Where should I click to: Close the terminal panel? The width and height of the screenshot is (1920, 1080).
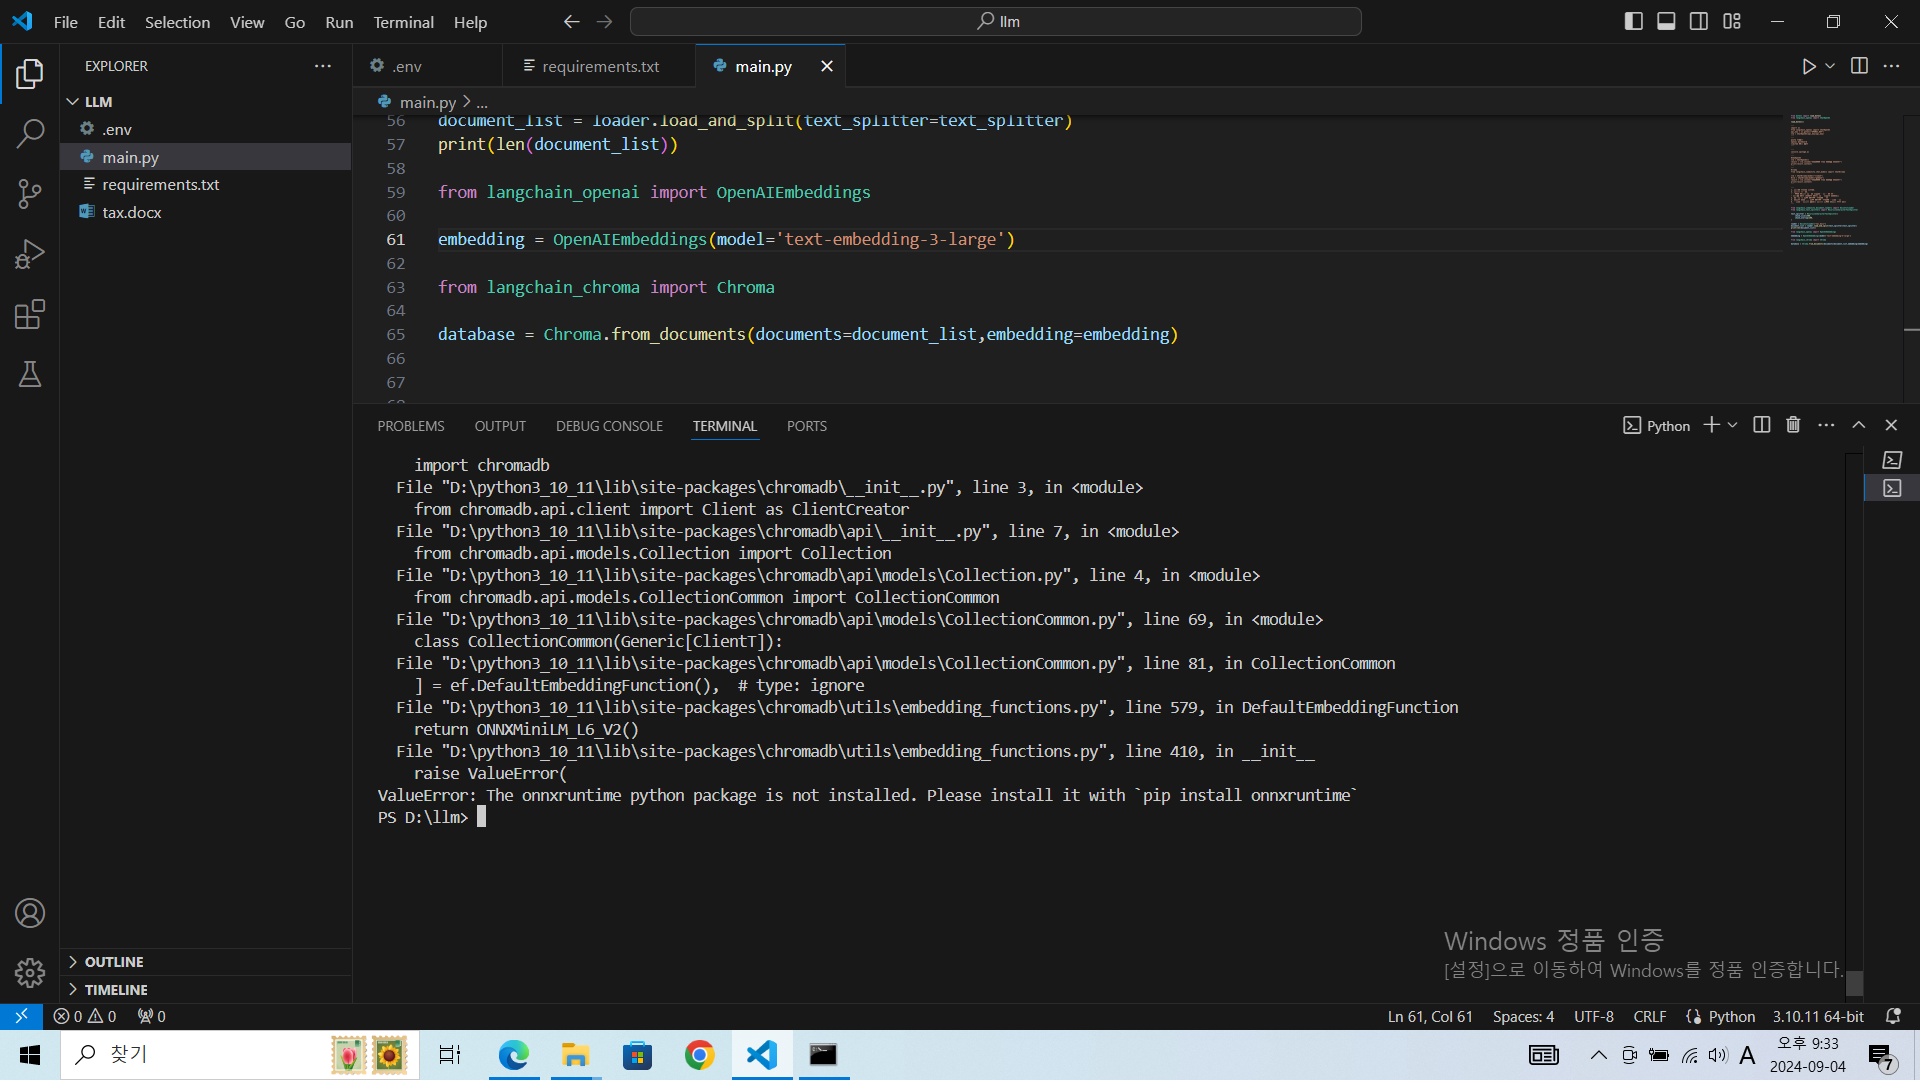click(x=1891, y=425)
